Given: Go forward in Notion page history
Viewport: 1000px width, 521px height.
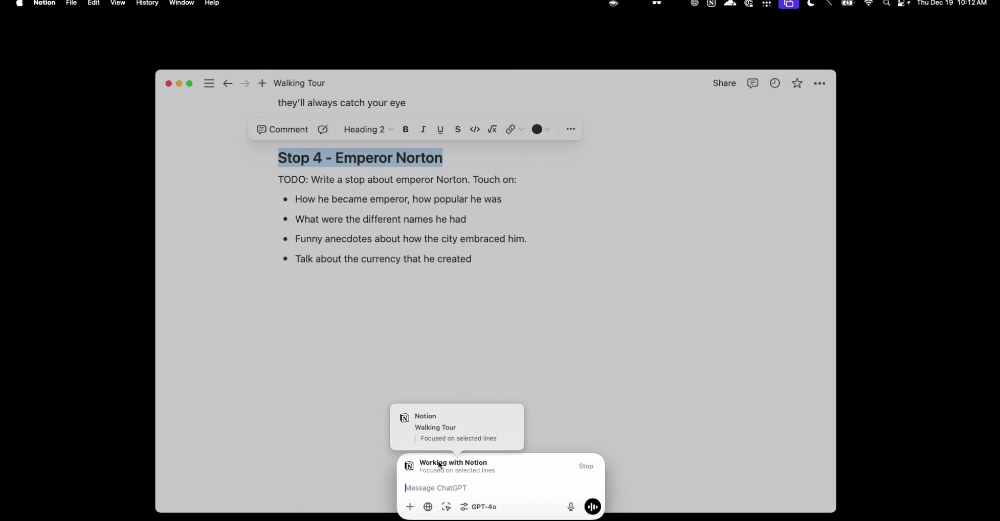Looking at the screenshot, I should tap(245, 84).
